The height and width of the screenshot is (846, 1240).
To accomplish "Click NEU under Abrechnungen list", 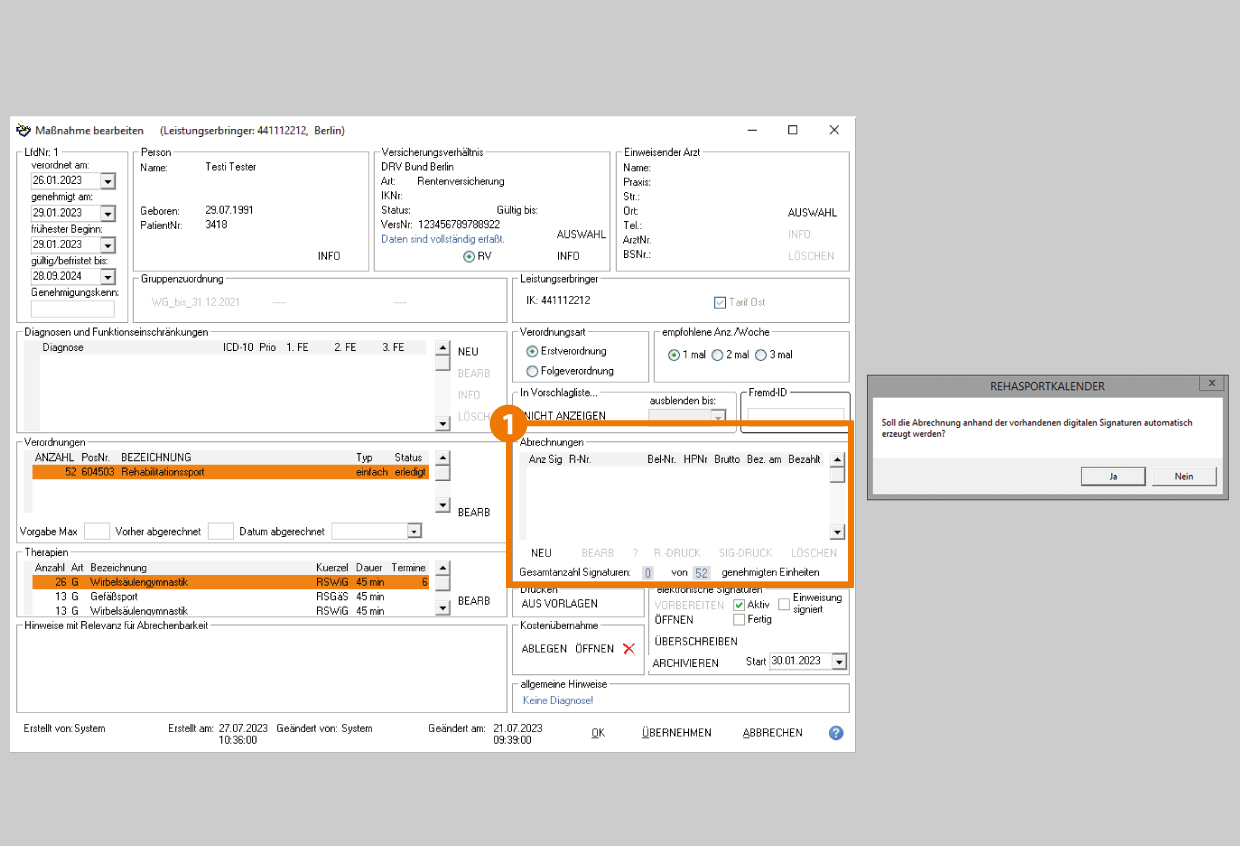I will (541, 553).
